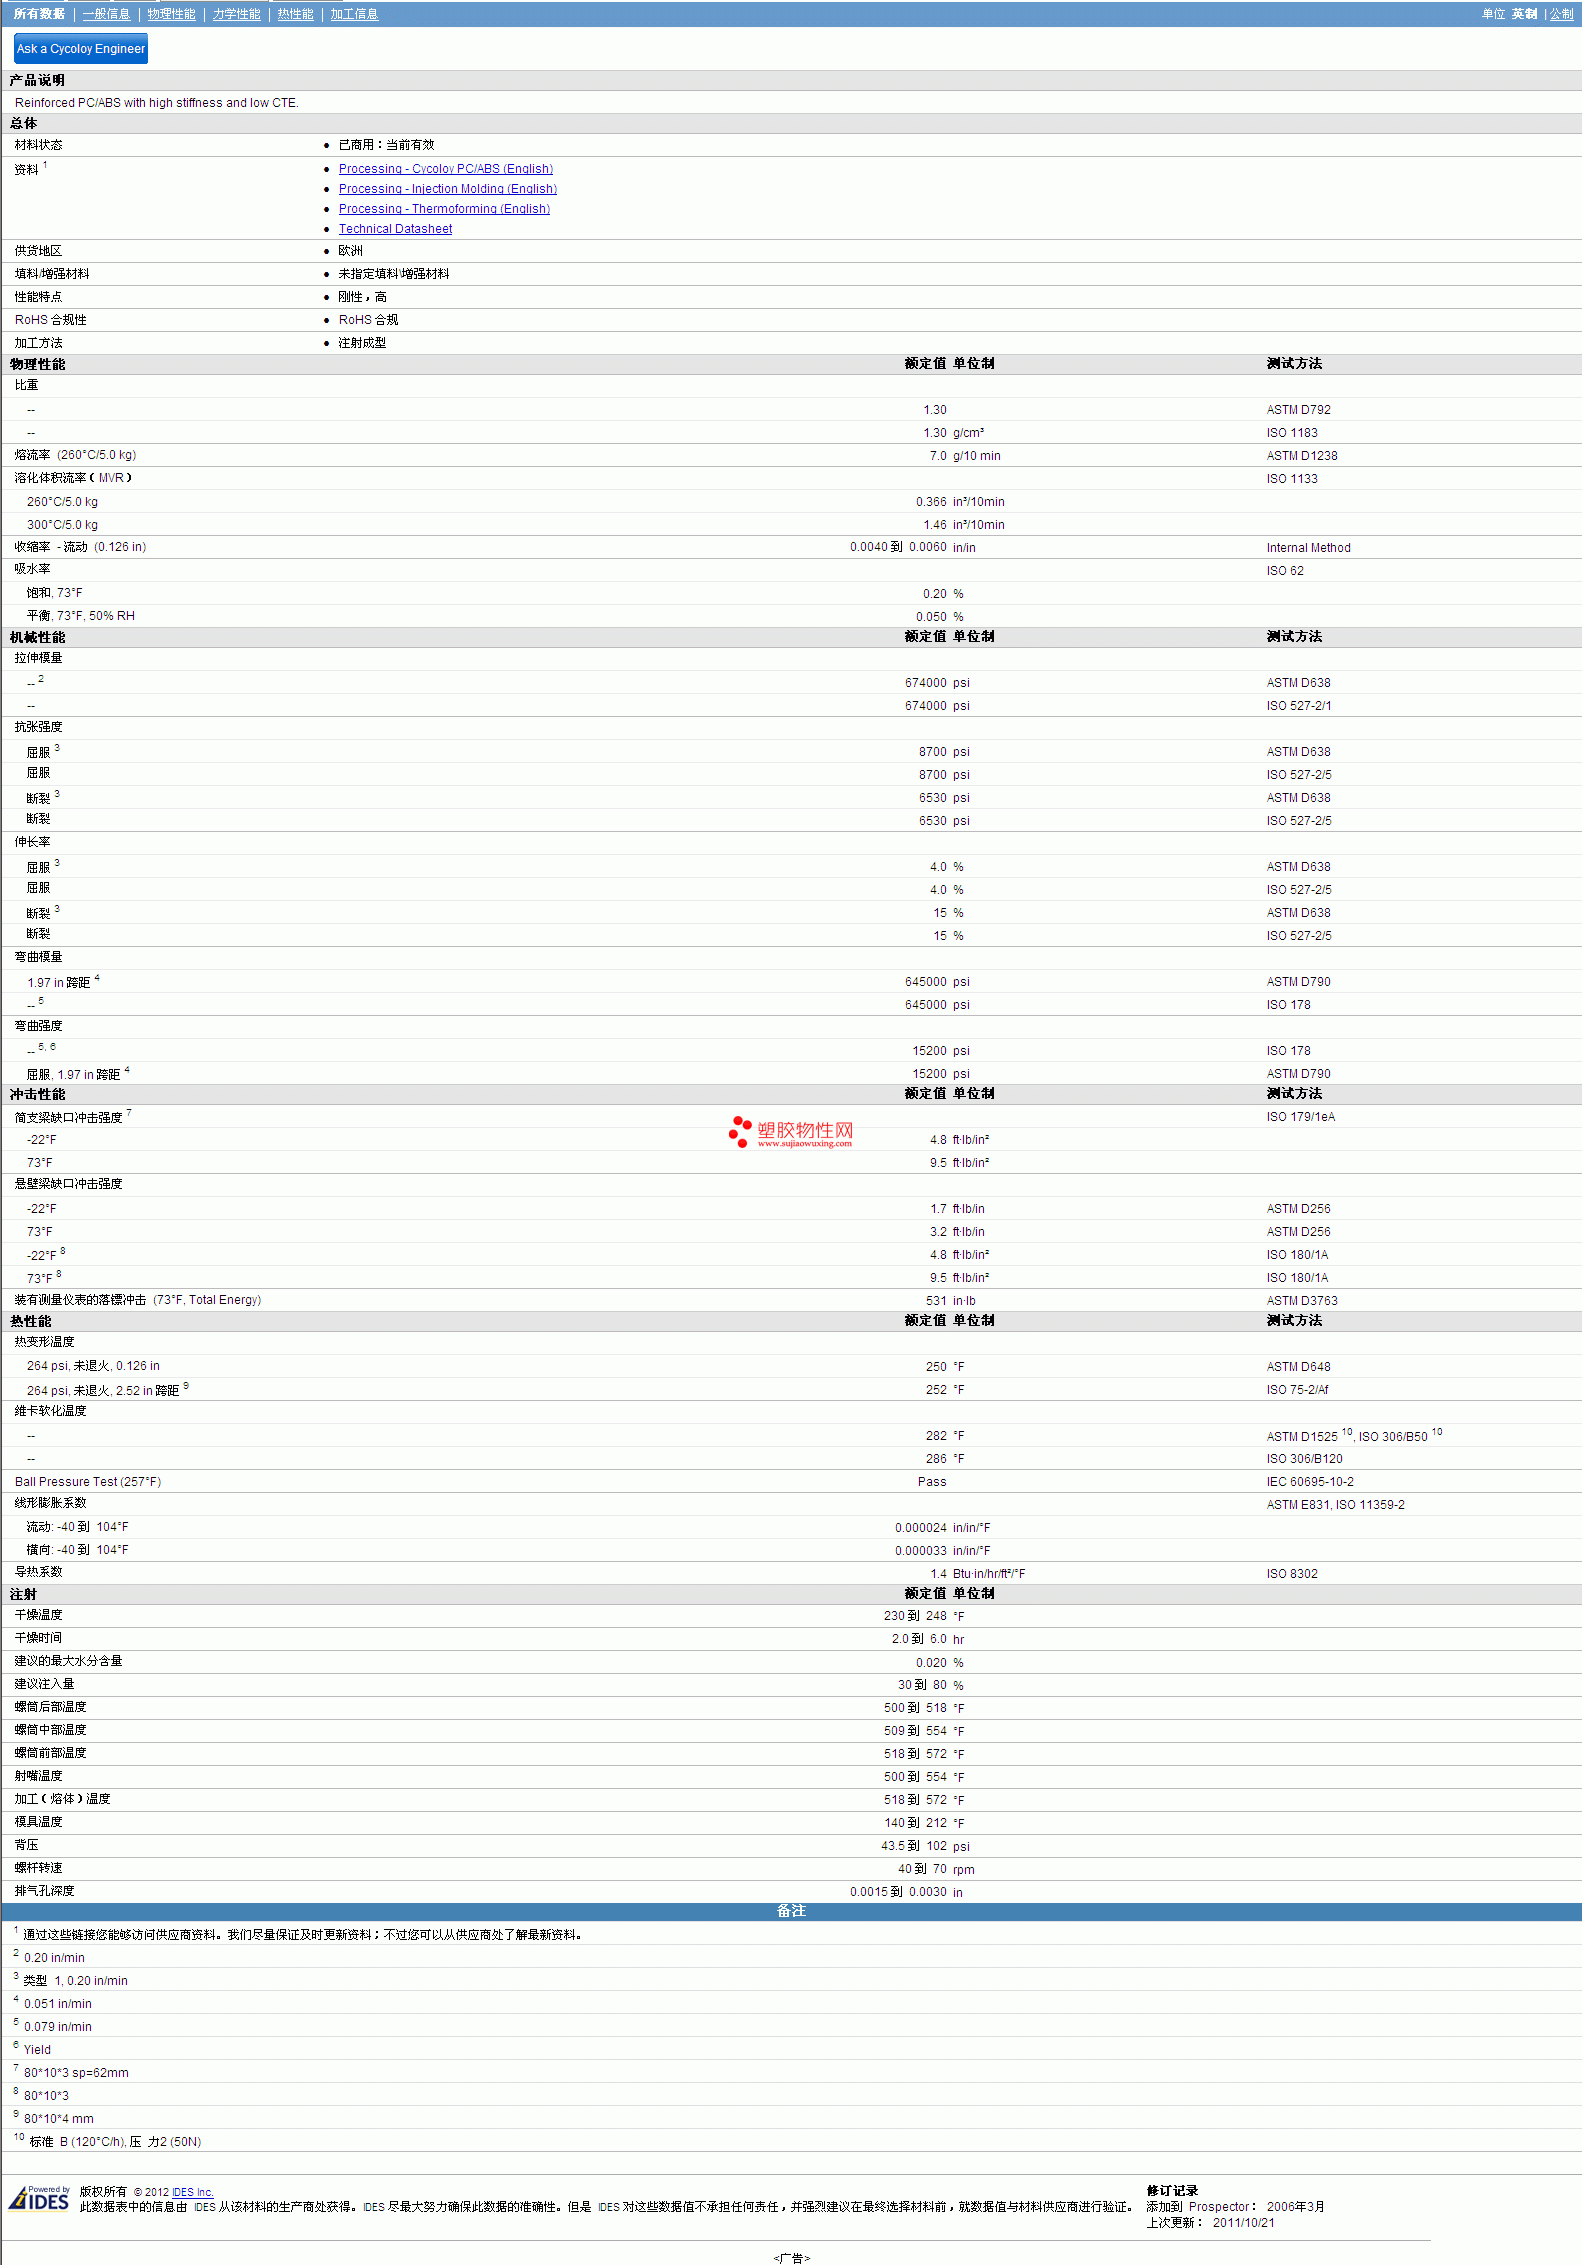Switch to the 一般信息 tab
The height and width of the screenshot is (2265, 1582).
tap(106, 14)
